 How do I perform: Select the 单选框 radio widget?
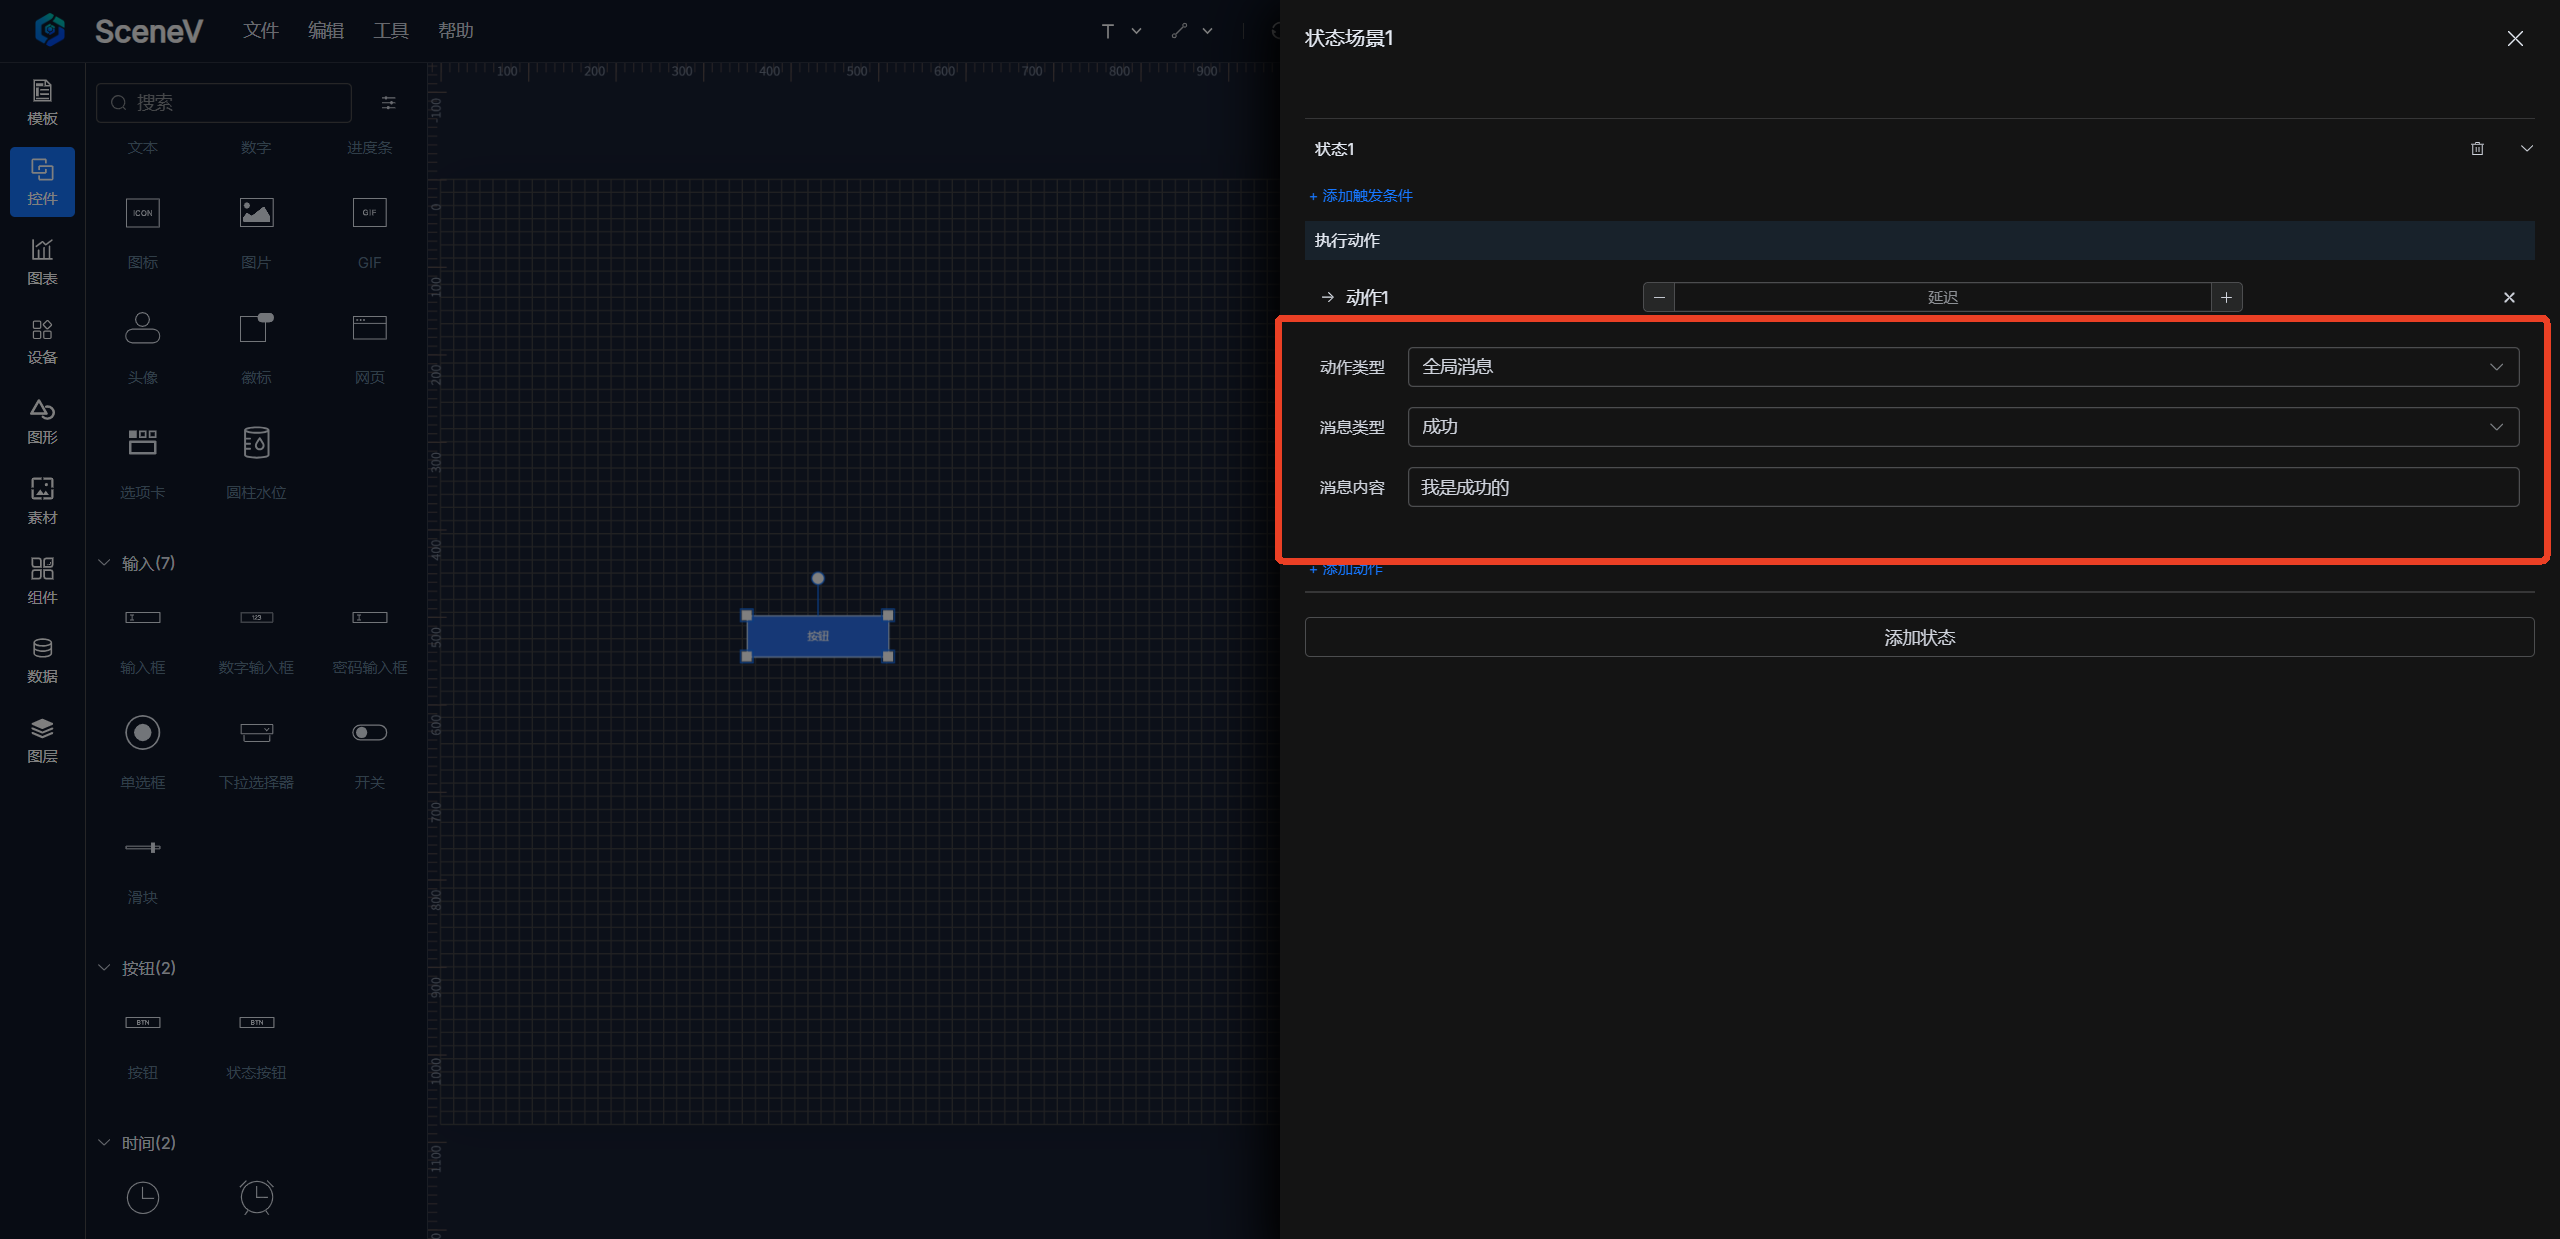point(142,733)
